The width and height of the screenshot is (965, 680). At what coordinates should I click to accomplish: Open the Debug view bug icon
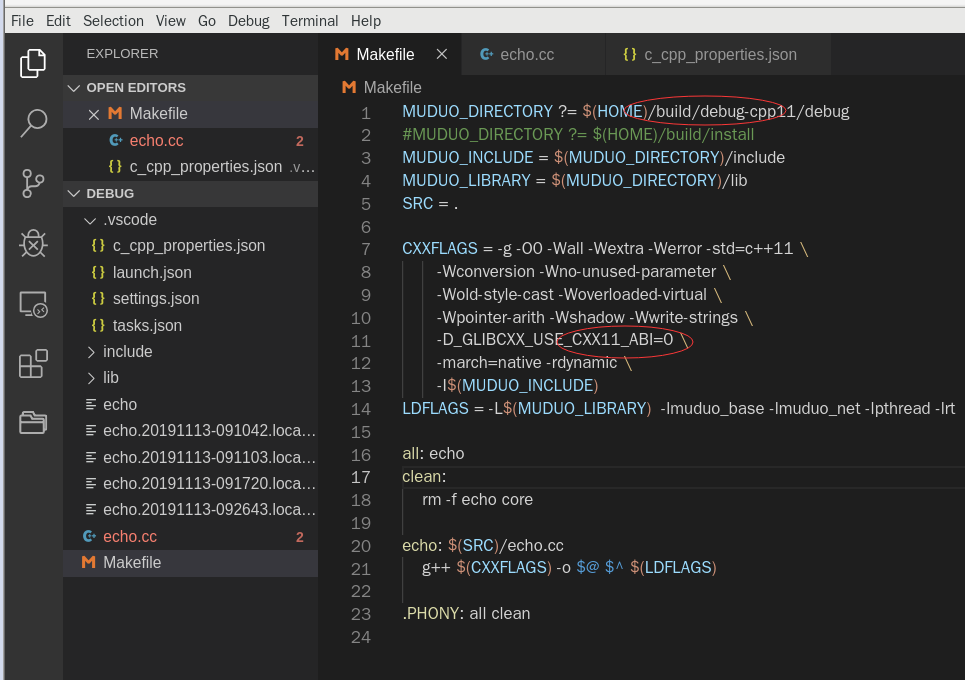click(x=33, y=243)
